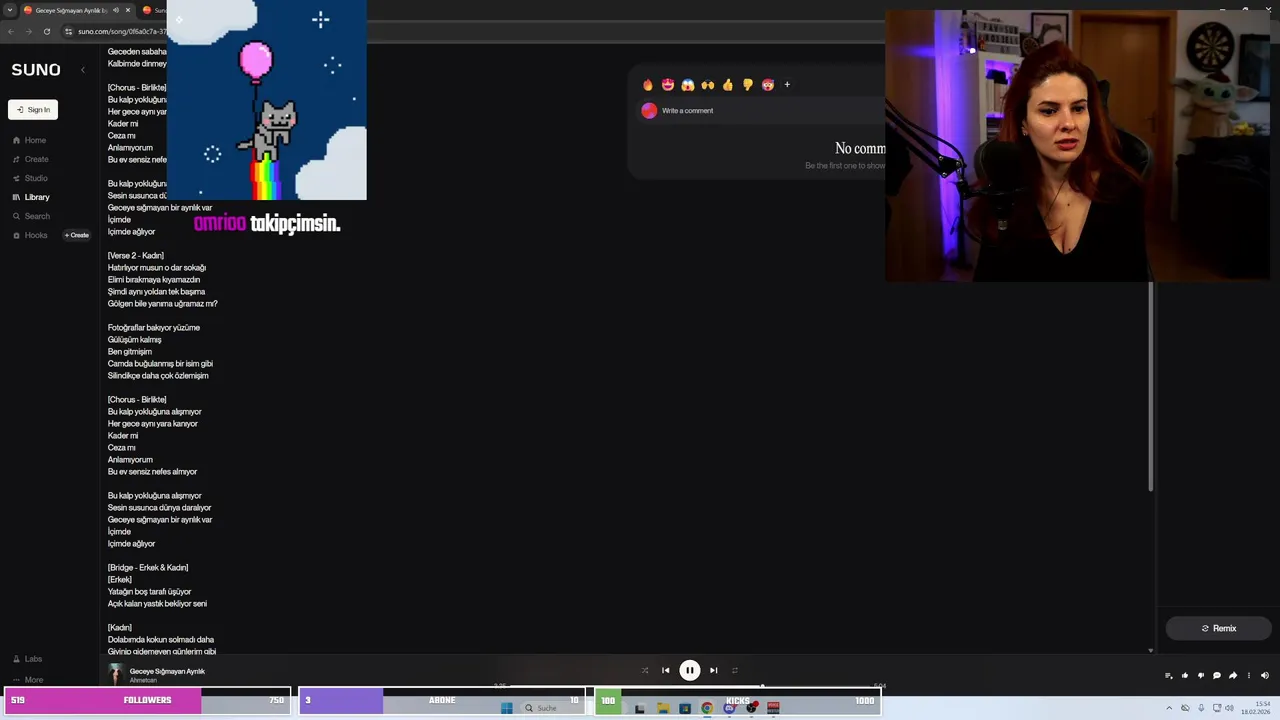Mute the tab via speaker icon
The height and width of the screenshot is (720, 1280).
116,10
